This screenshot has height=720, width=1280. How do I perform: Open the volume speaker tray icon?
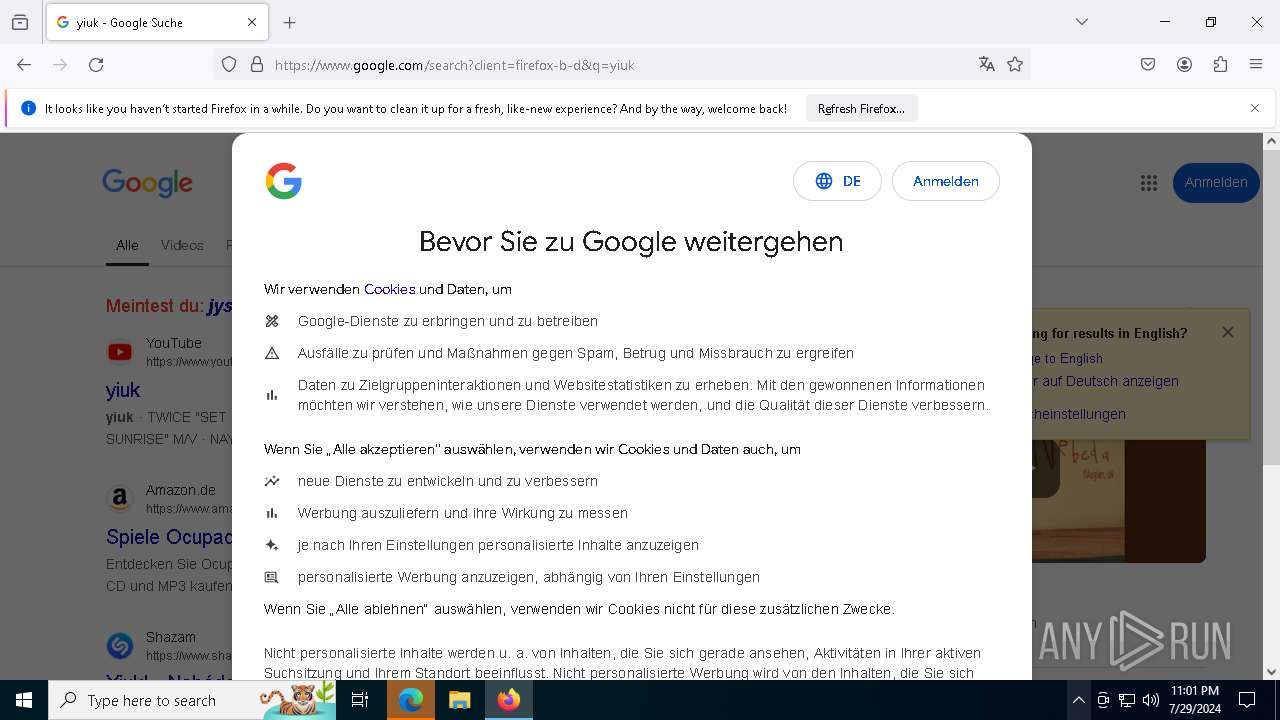pos(1151,700)
